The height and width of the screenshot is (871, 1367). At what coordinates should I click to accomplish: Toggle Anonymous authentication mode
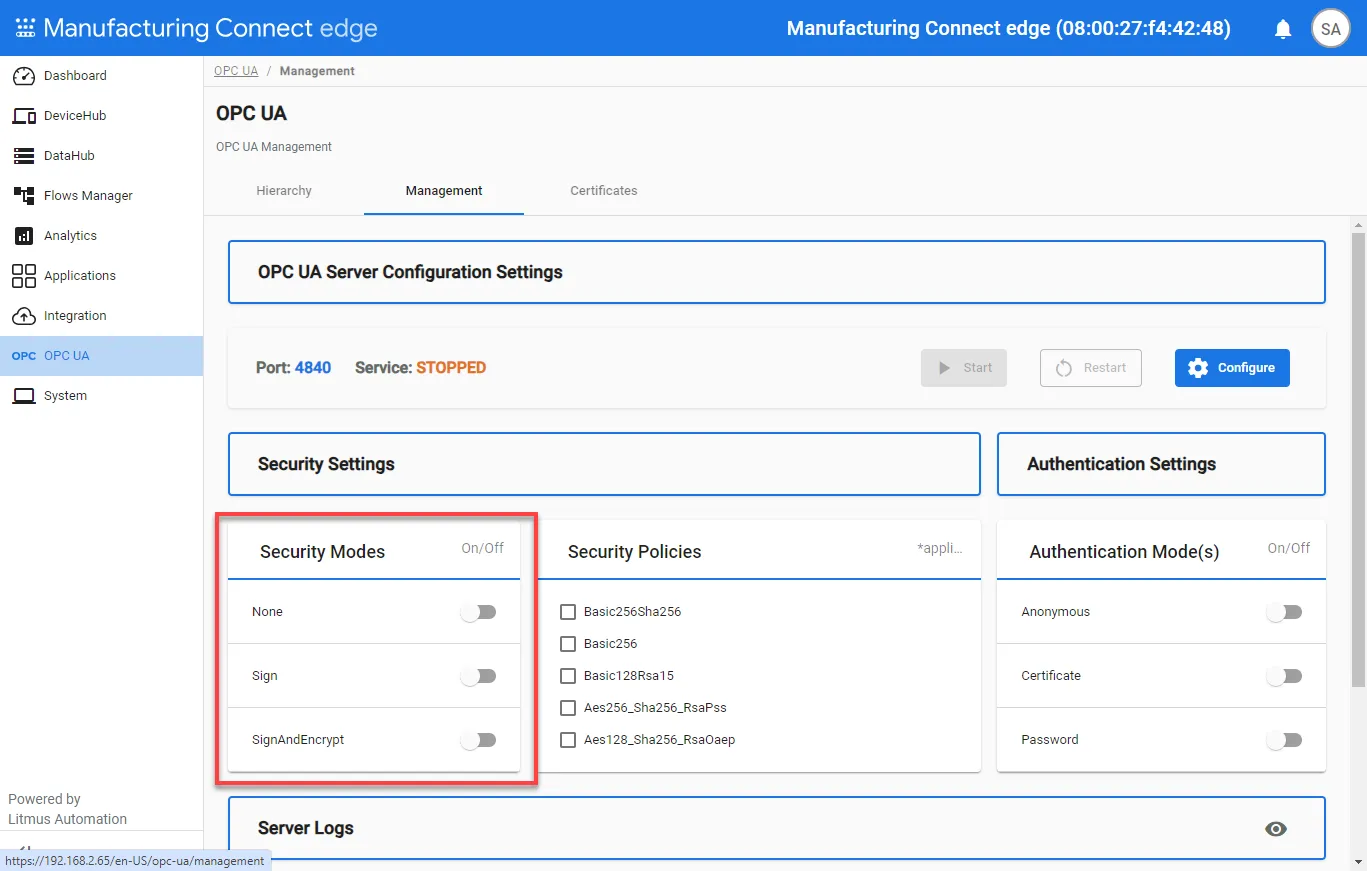(1284, 612)
